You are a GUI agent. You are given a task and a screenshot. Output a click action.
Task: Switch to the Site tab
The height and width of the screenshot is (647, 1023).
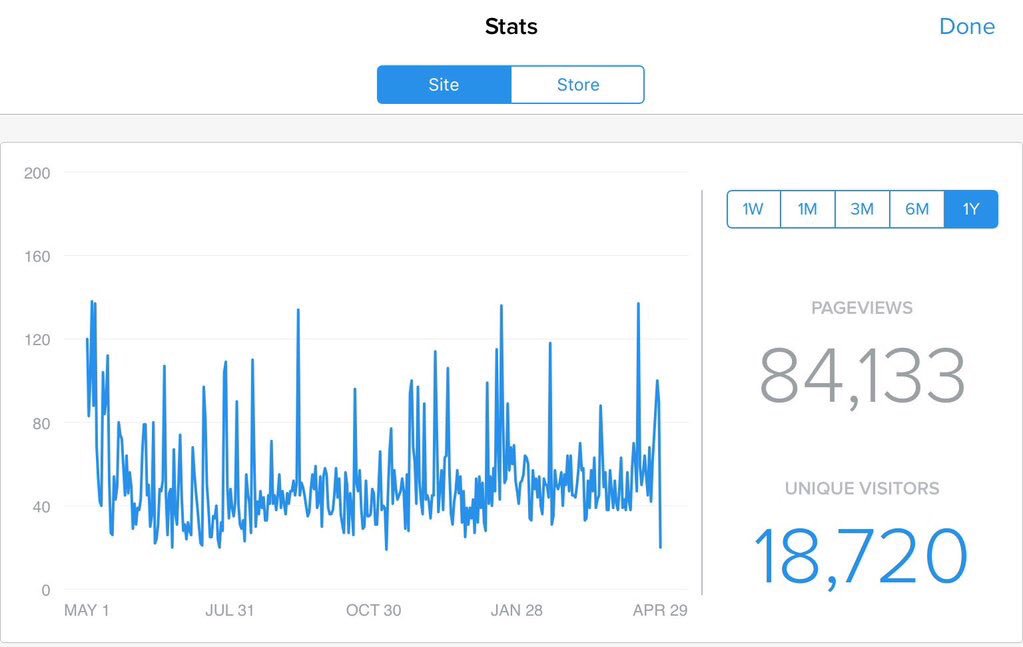click(x=444, y=84)
